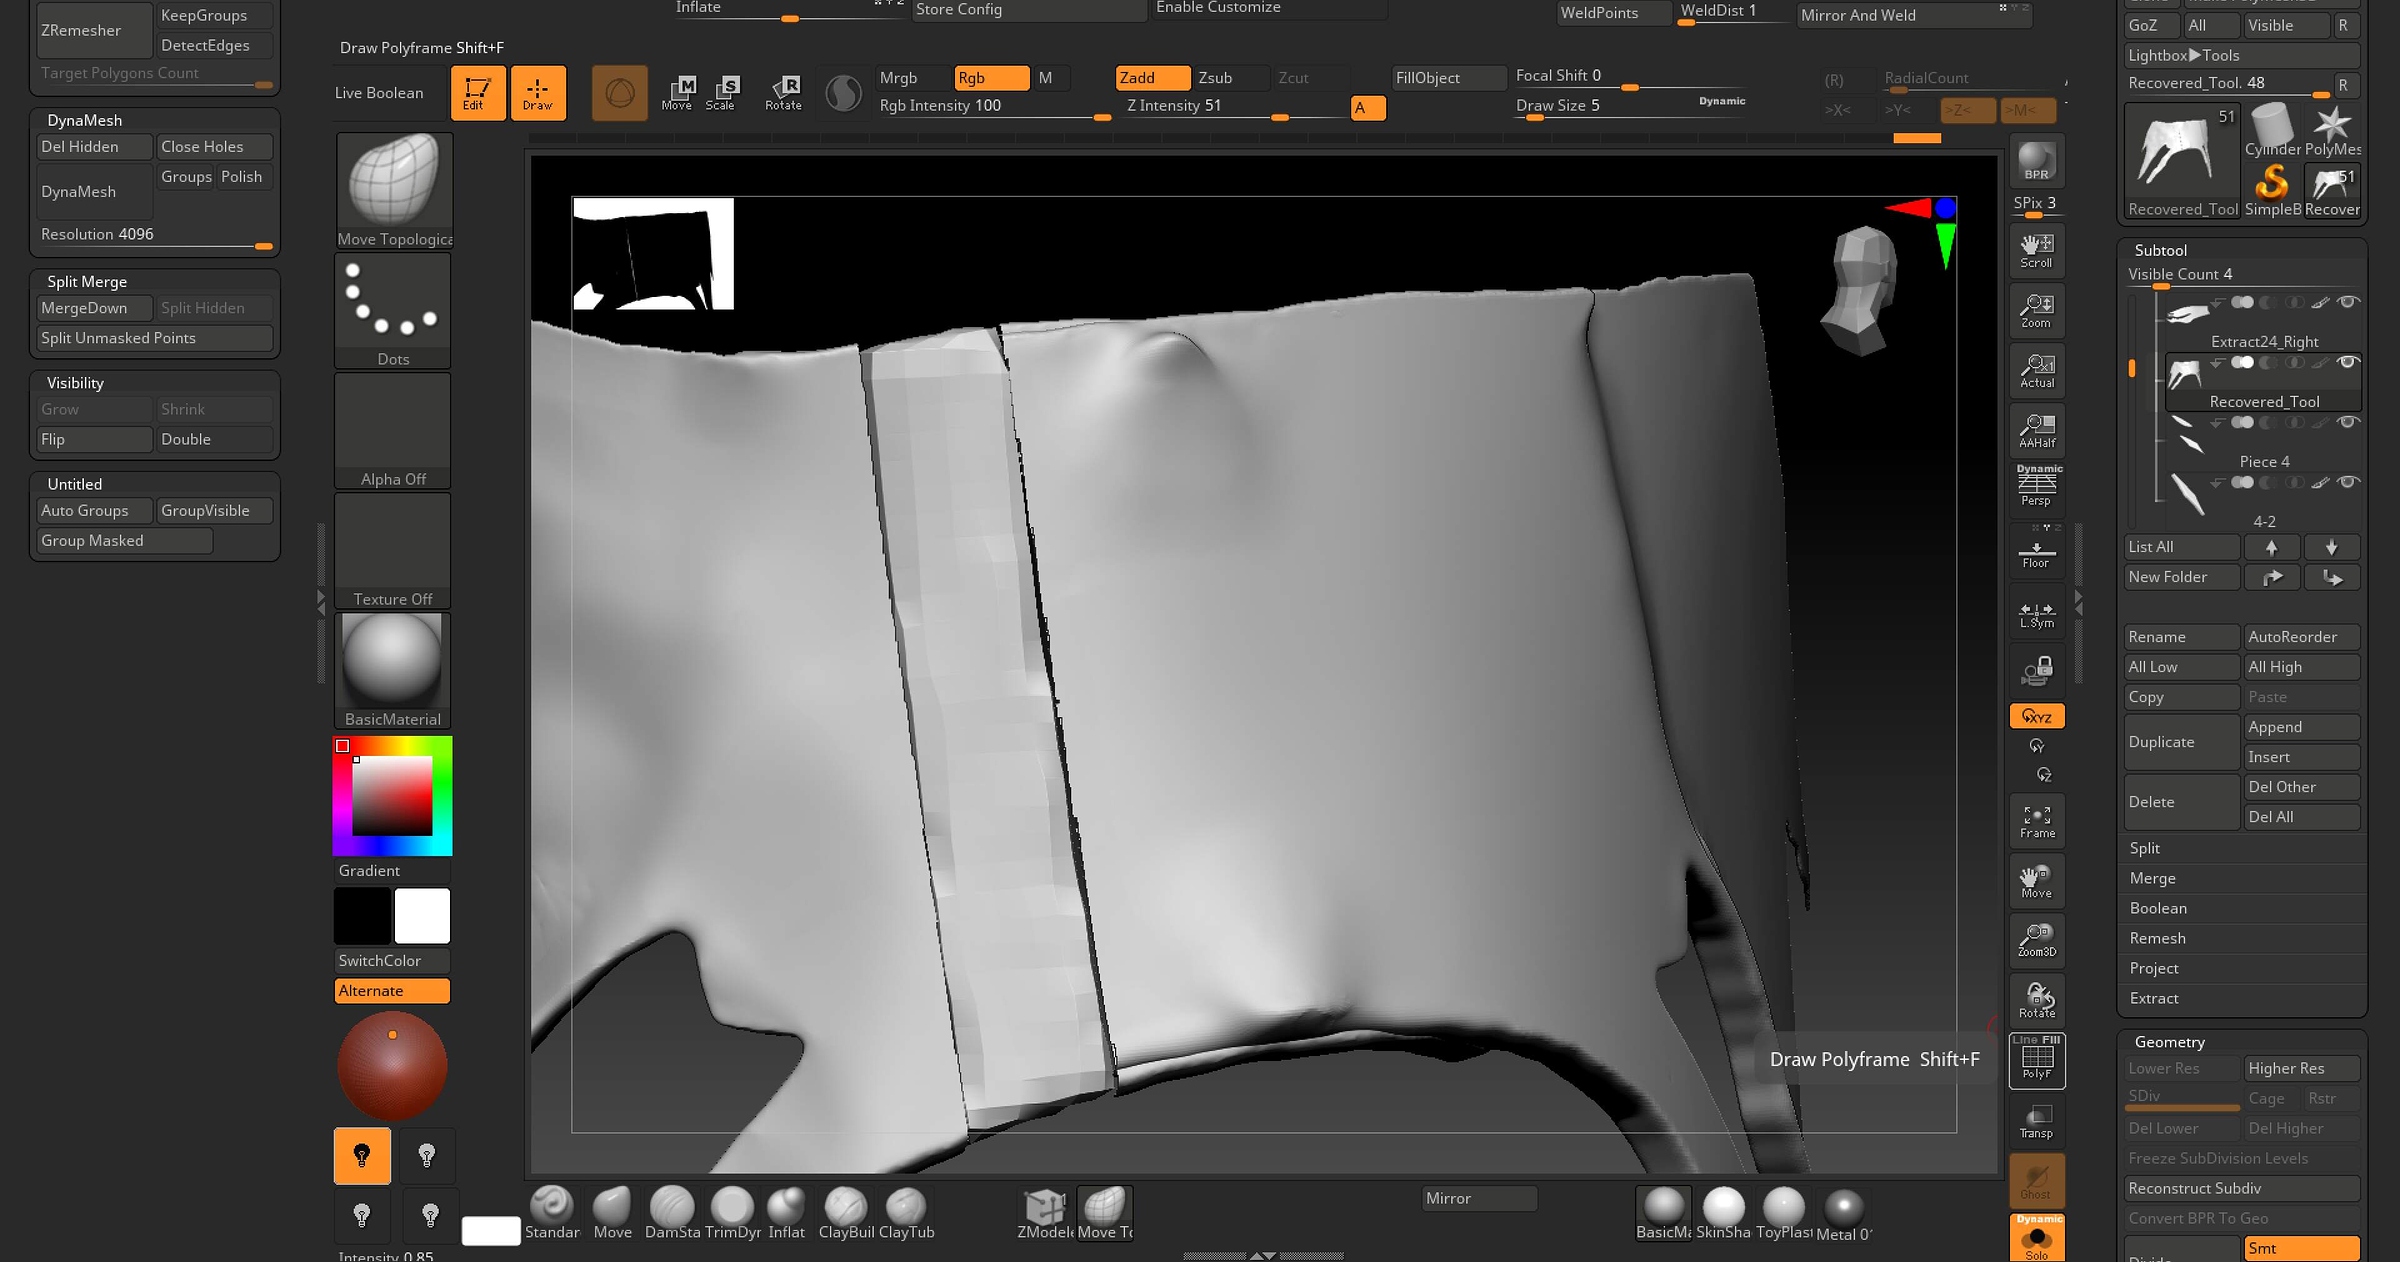Collapse the Geometry panel header
Viewport: 2400px width, 1262px height.
[2169, 1042]
